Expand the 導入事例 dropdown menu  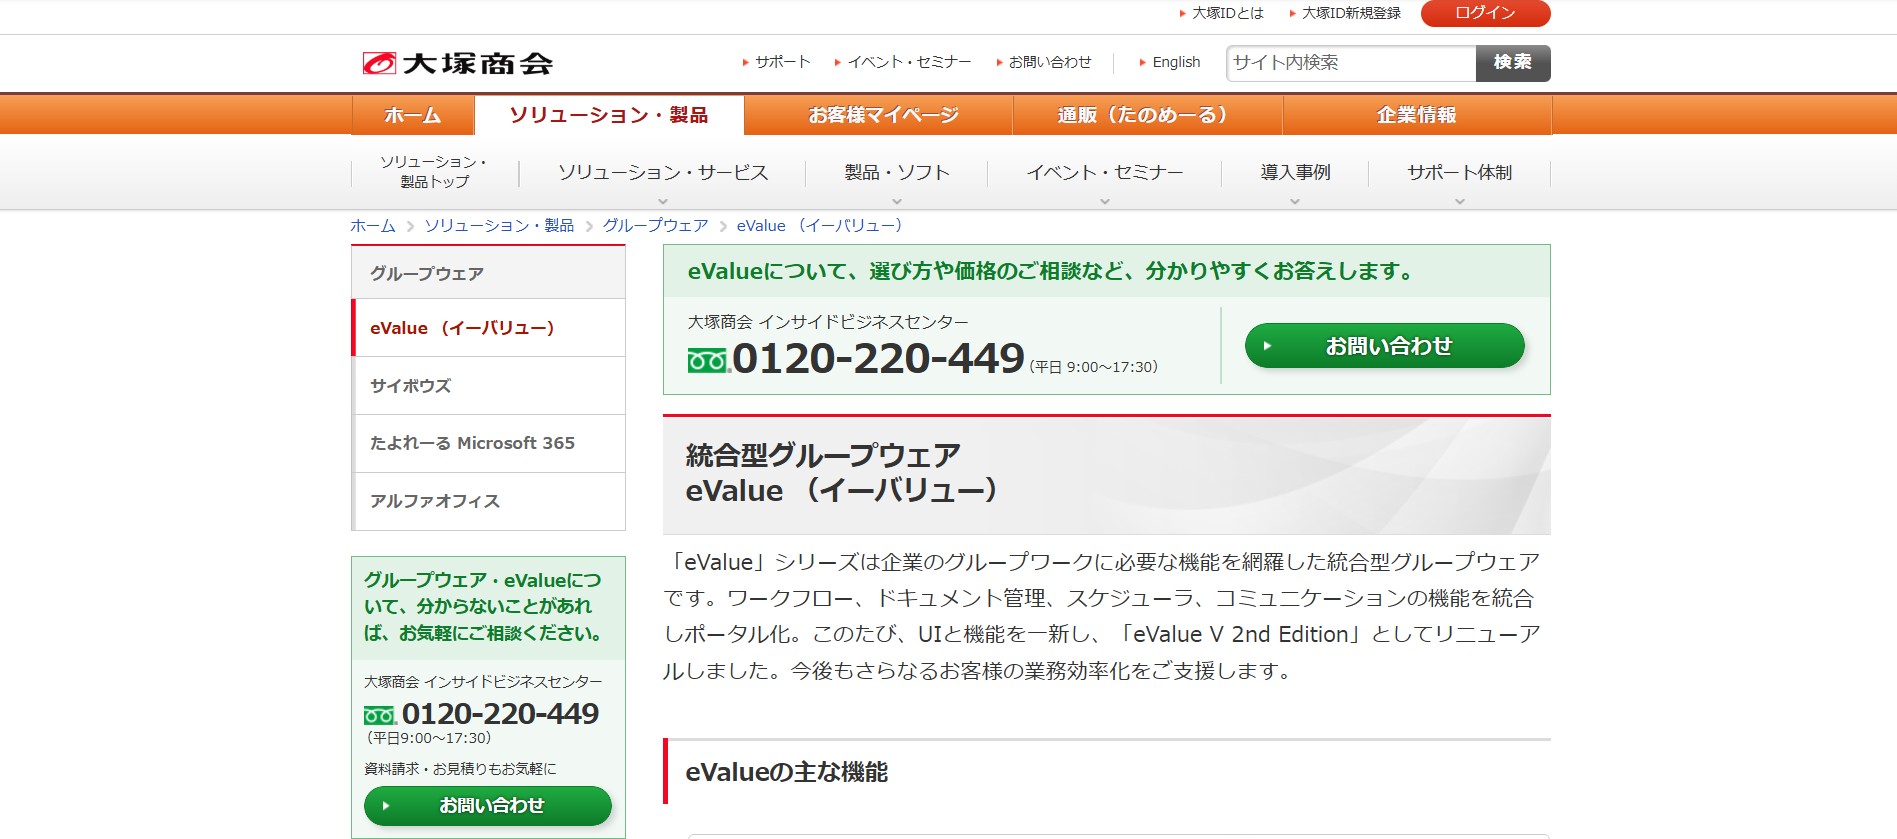1295,173
